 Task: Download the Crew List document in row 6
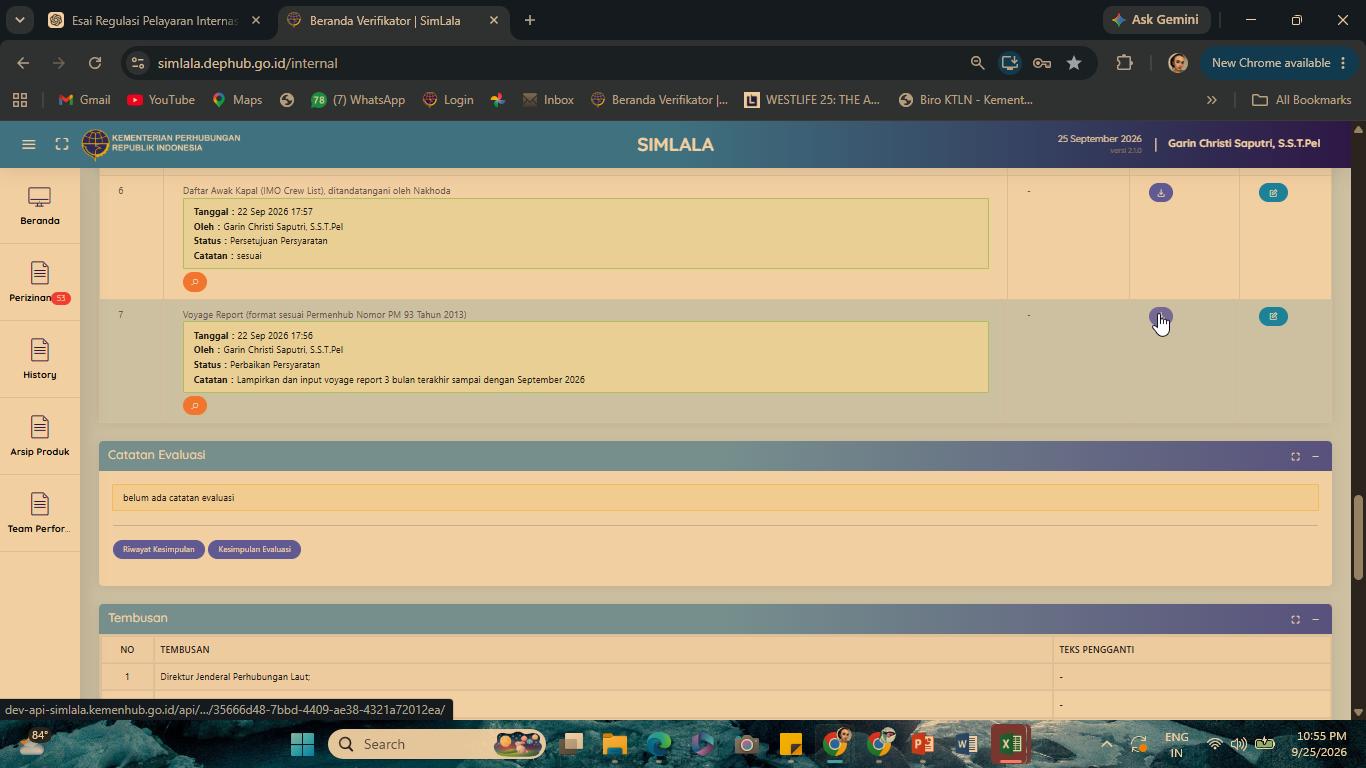1160,192
